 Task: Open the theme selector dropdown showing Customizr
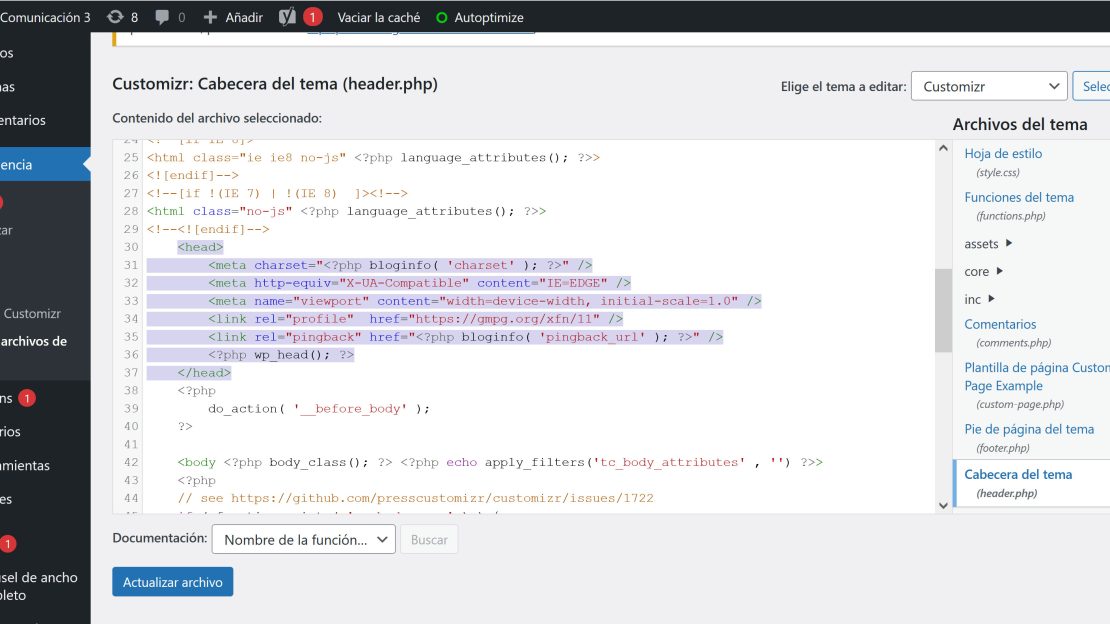(989, 86)
